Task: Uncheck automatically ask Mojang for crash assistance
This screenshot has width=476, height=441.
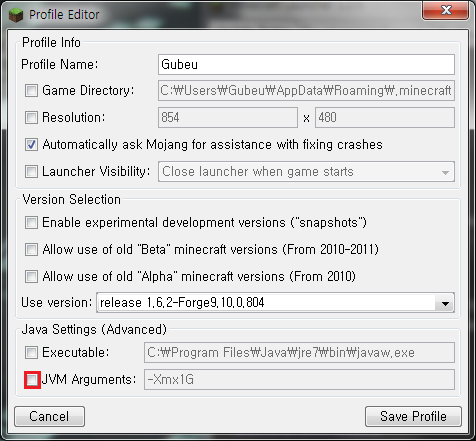Action: click(31, 145)
